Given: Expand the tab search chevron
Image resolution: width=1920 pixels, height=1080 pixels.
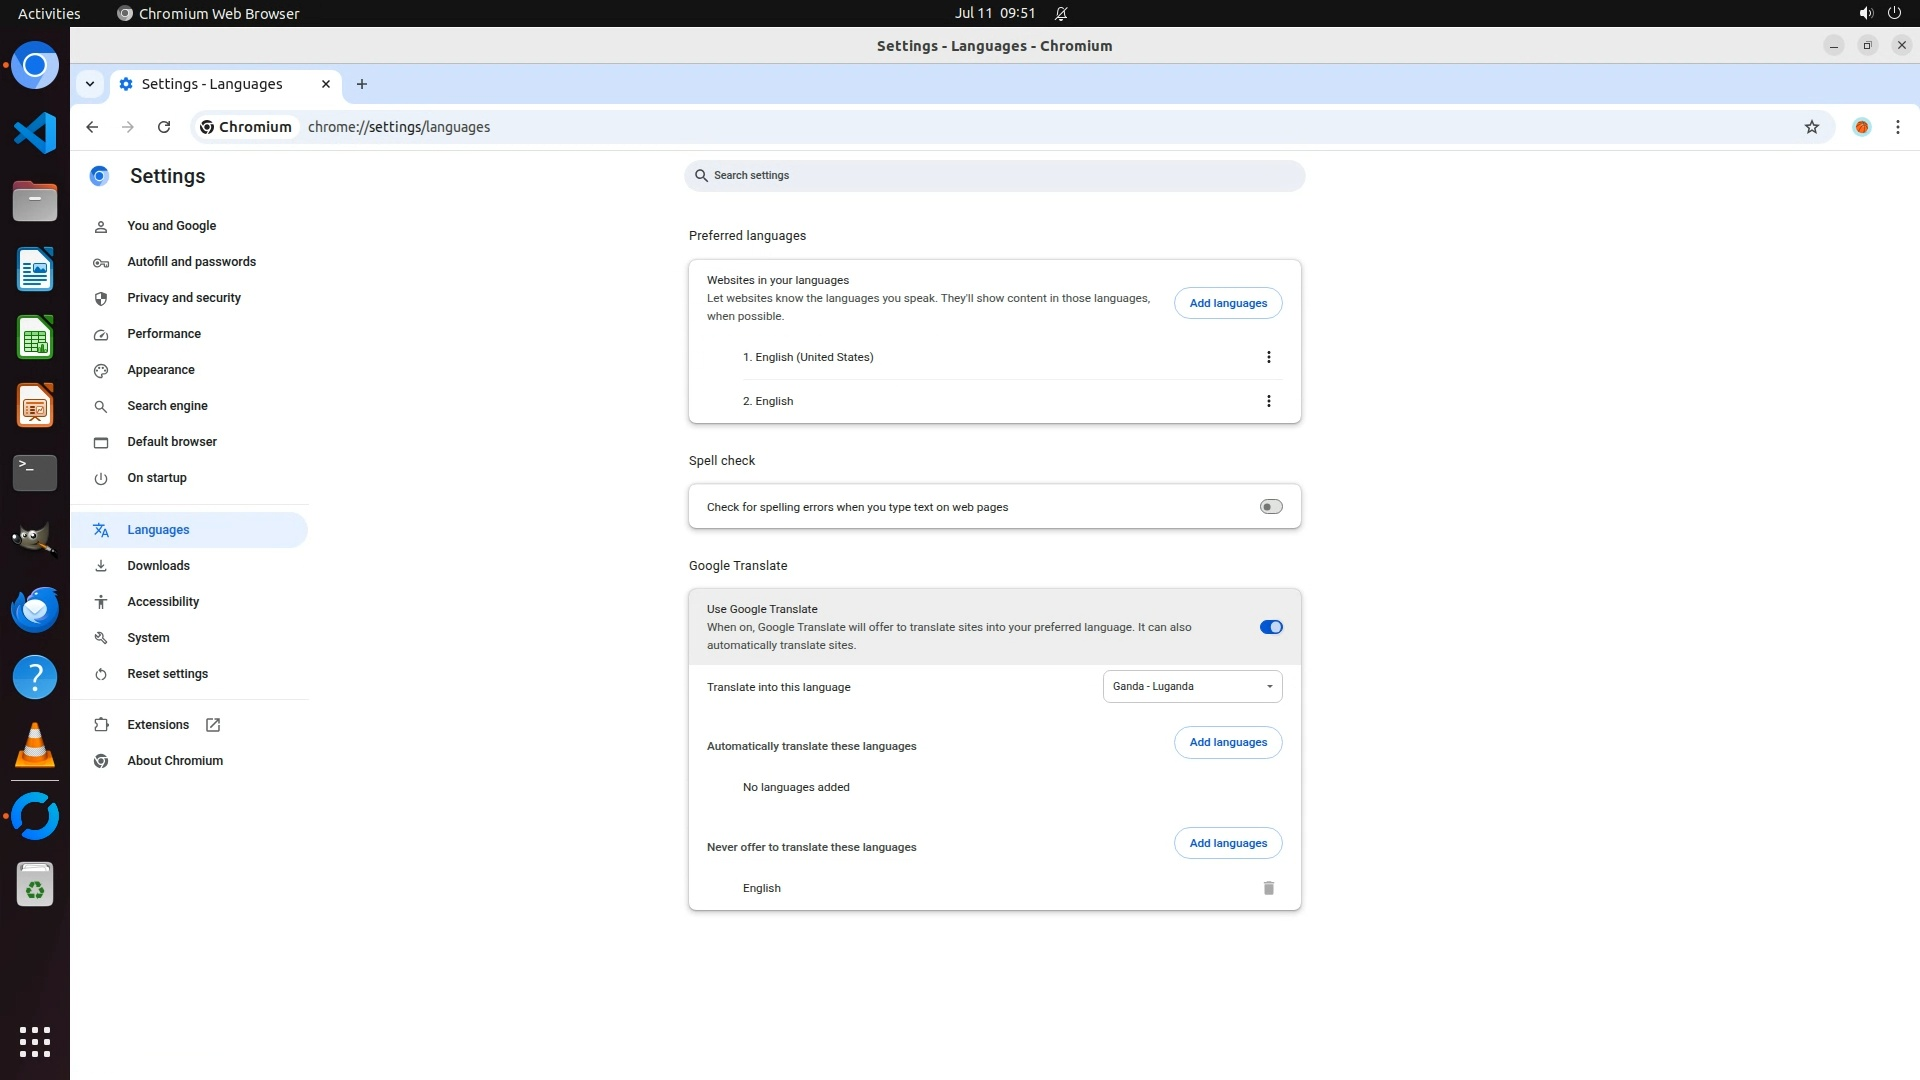Looking at the screenshot, I should pyautogui.click(x=90, y=84).
